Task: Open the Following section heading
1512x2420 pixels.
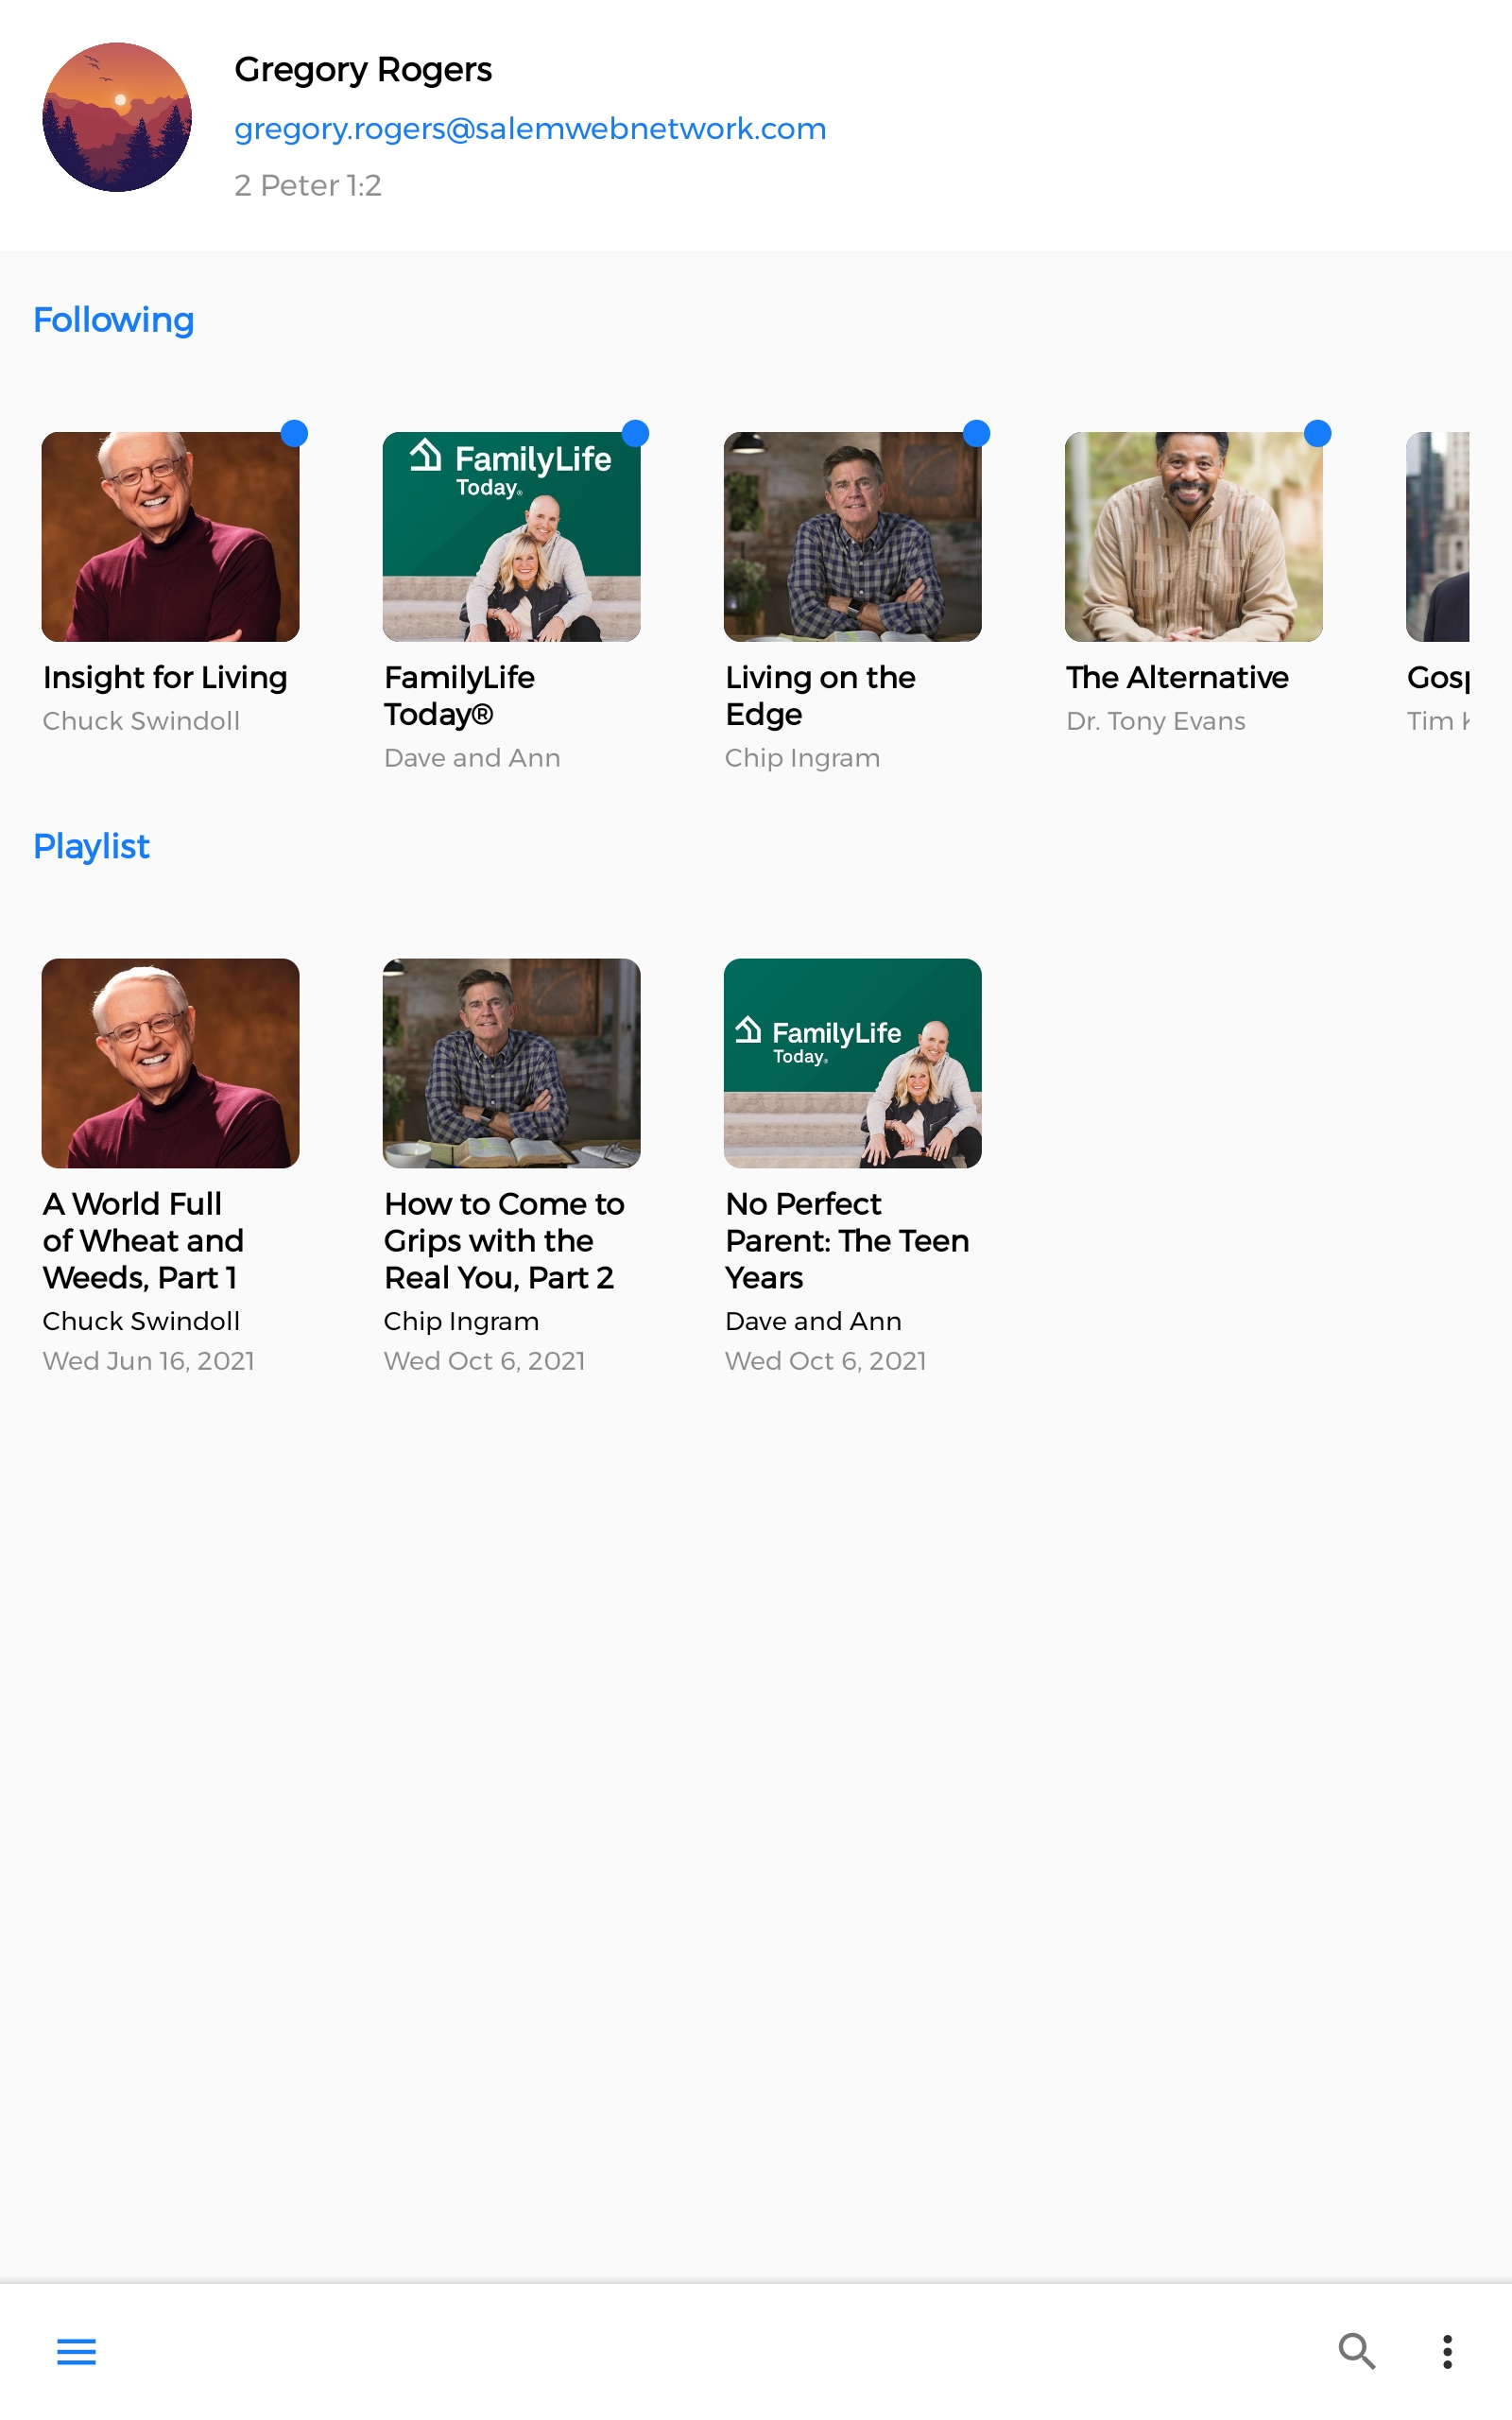Action: (114, 320)
